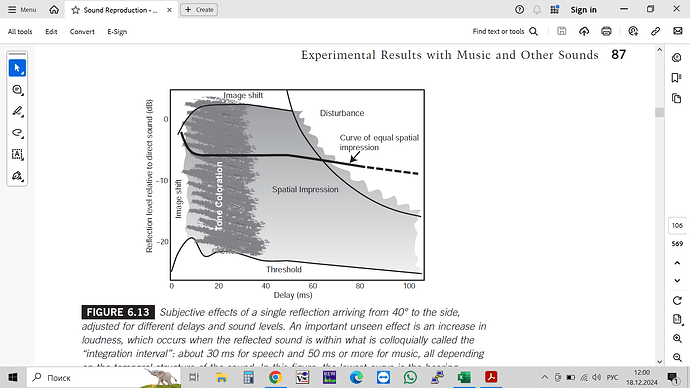Click Find text or tools search
The height and width of the screenshot is (388, 690).
click(505, 31)
